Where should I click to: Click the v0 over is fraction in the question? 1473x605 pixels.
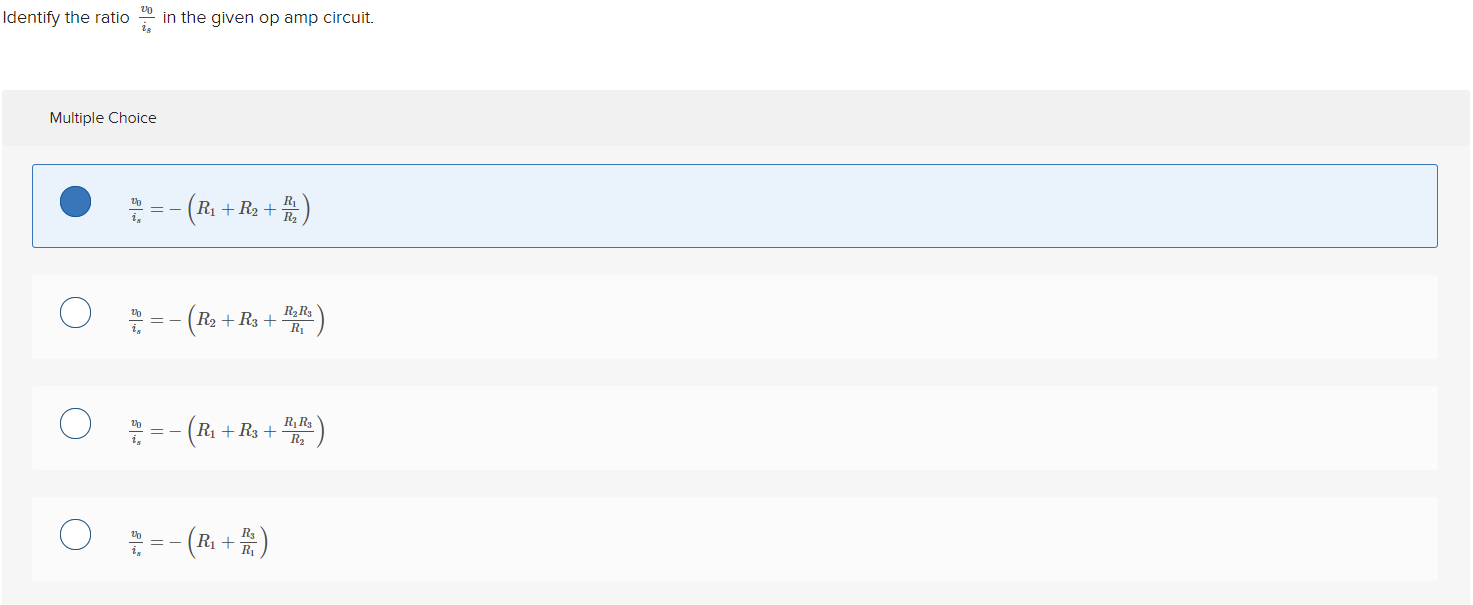coord(146,17)
